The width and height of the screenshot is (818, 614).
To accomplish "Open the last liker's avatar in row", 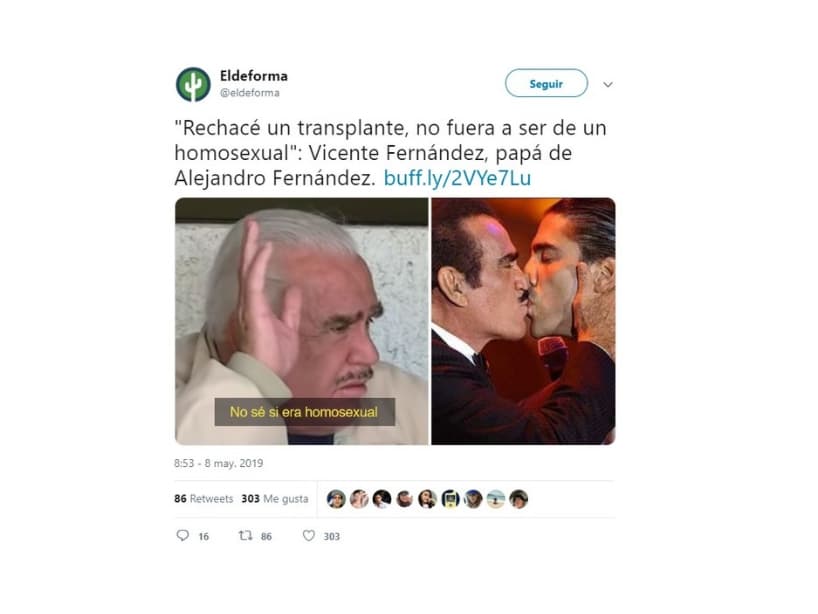I will click(519, 499).
